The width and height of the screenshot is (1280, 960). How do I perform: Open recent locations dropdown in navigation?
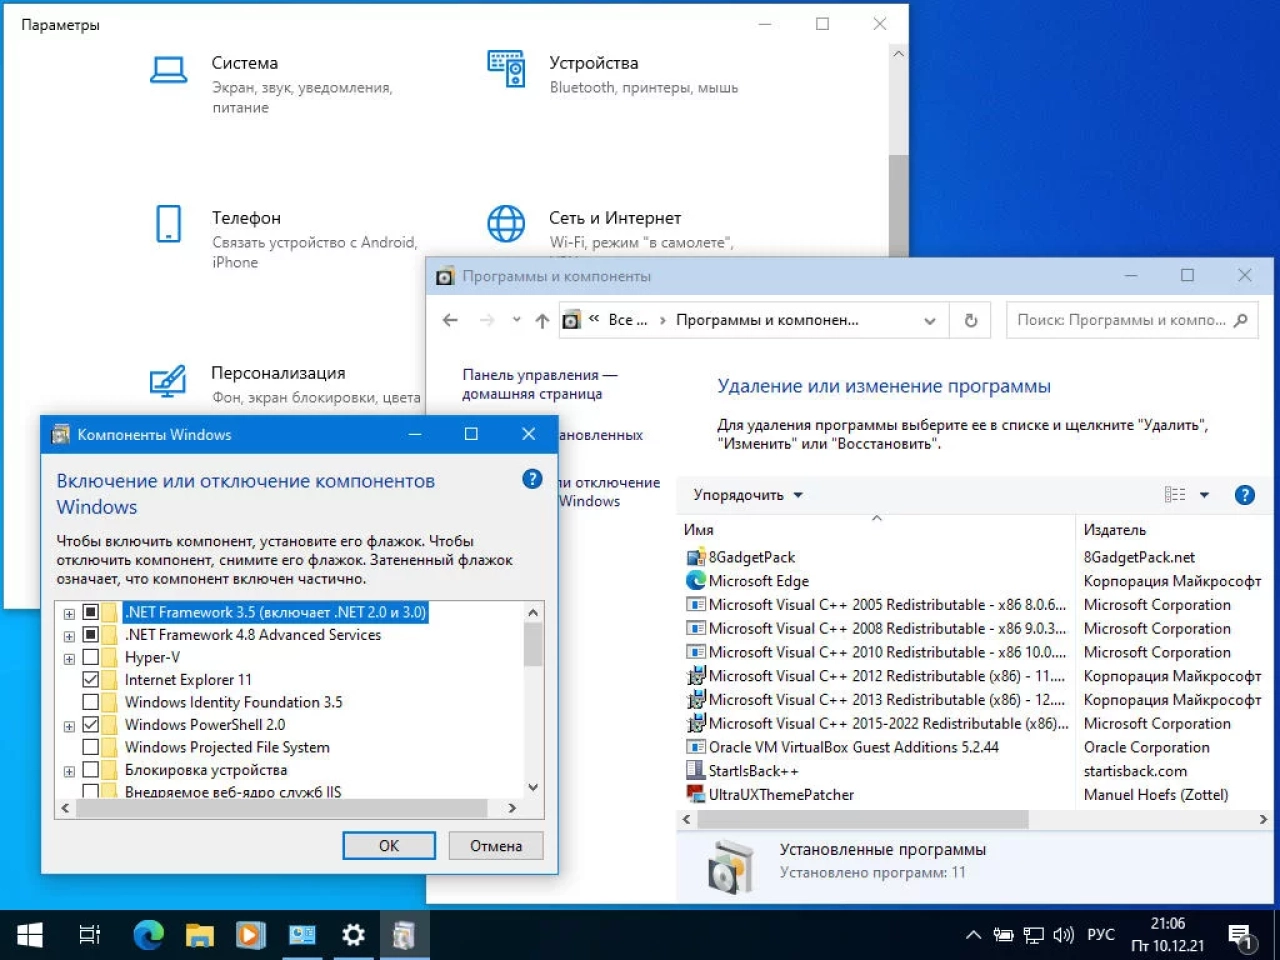[516, 320]
